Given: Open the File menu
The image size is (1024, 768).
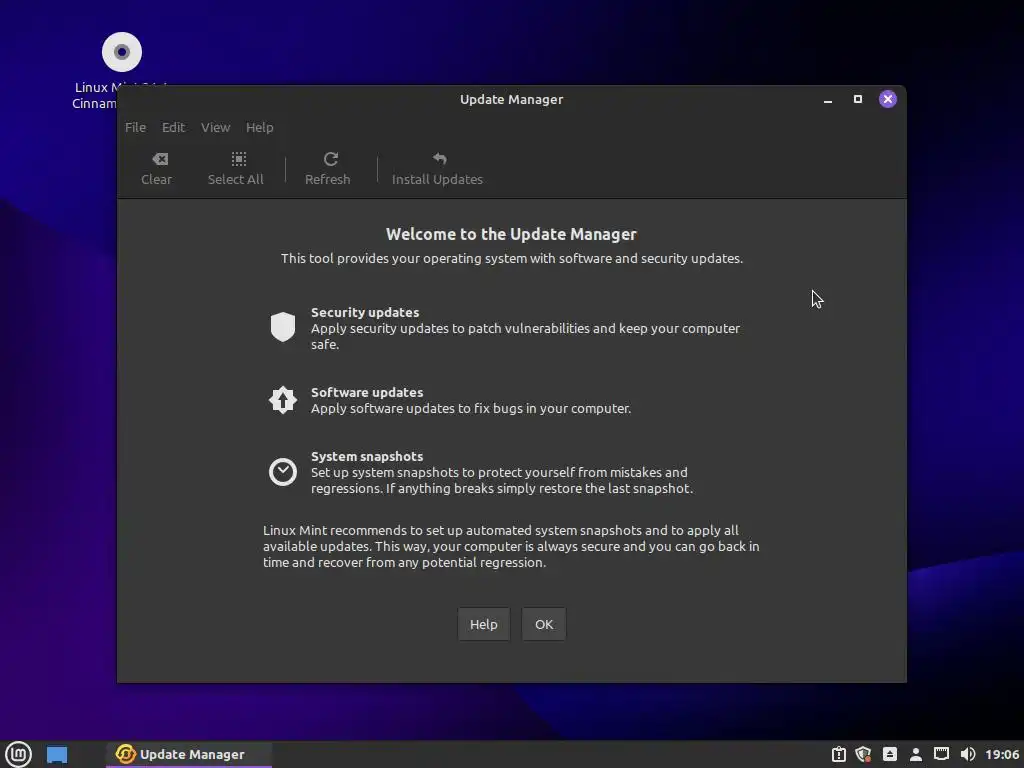Looking at the screenshot, I should pos(135,127).
